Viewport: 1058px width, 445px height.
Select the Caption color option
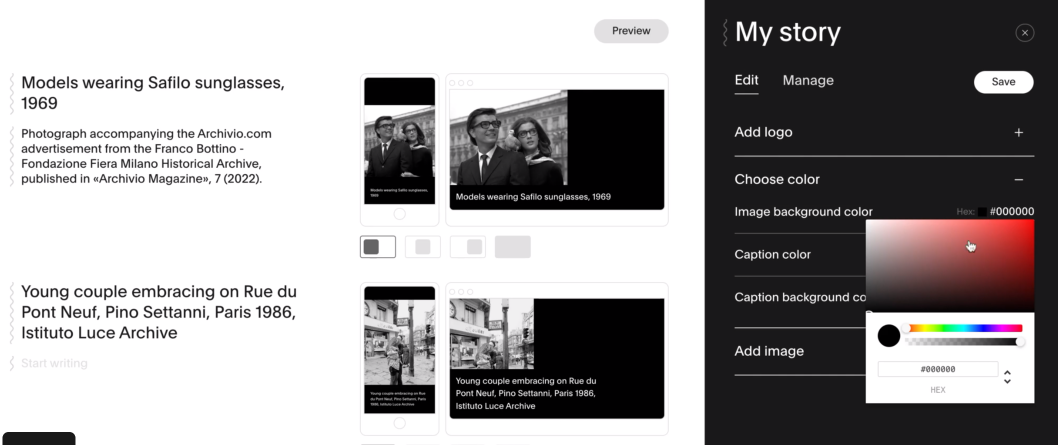point(773,255)
